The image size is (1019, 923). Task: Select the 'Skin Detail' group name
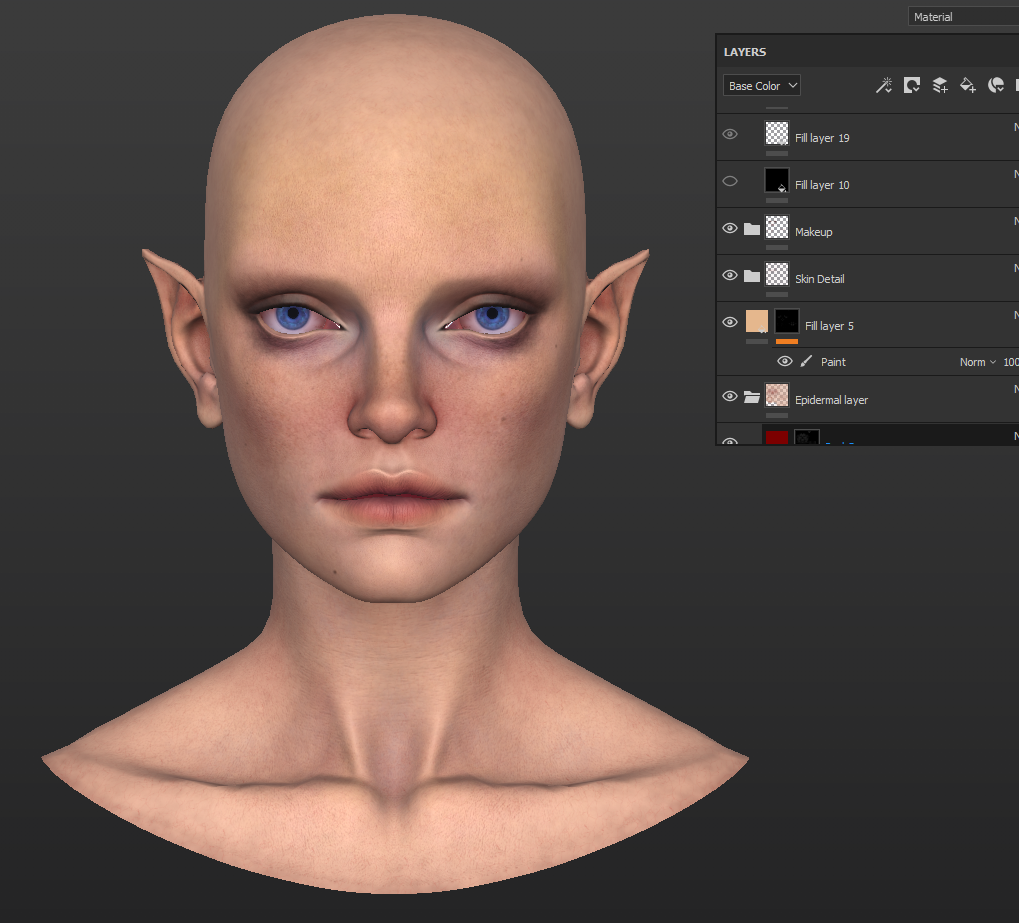819,279
